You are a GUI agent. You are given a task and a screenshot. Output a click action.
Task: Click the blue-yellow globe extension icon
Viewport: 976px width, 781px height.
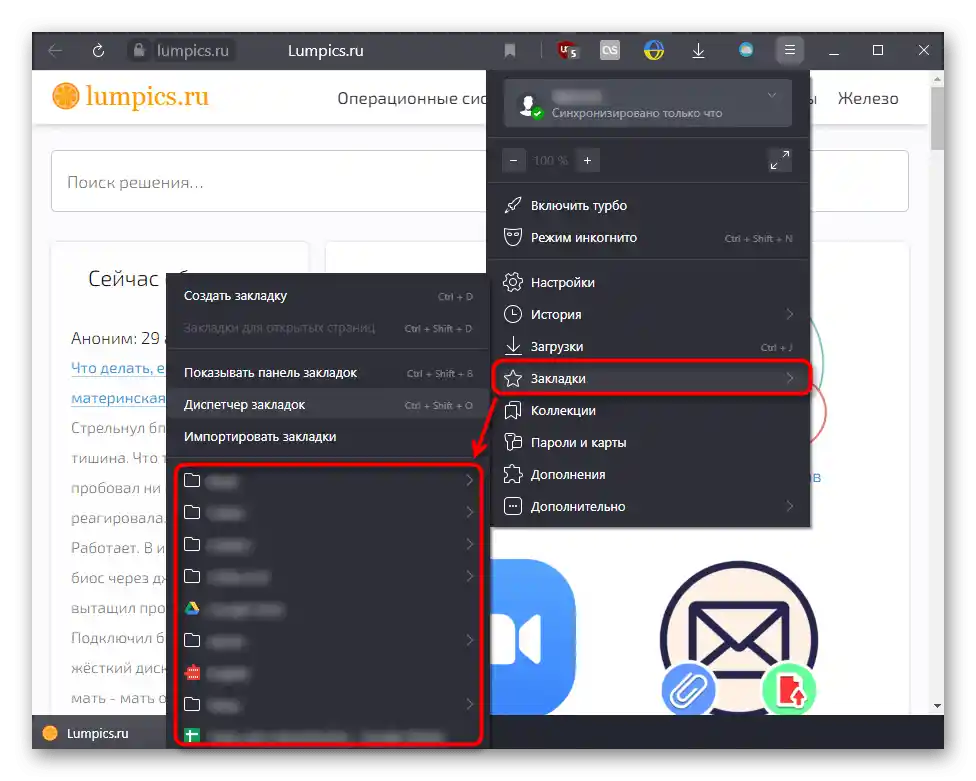coord(654,50)
